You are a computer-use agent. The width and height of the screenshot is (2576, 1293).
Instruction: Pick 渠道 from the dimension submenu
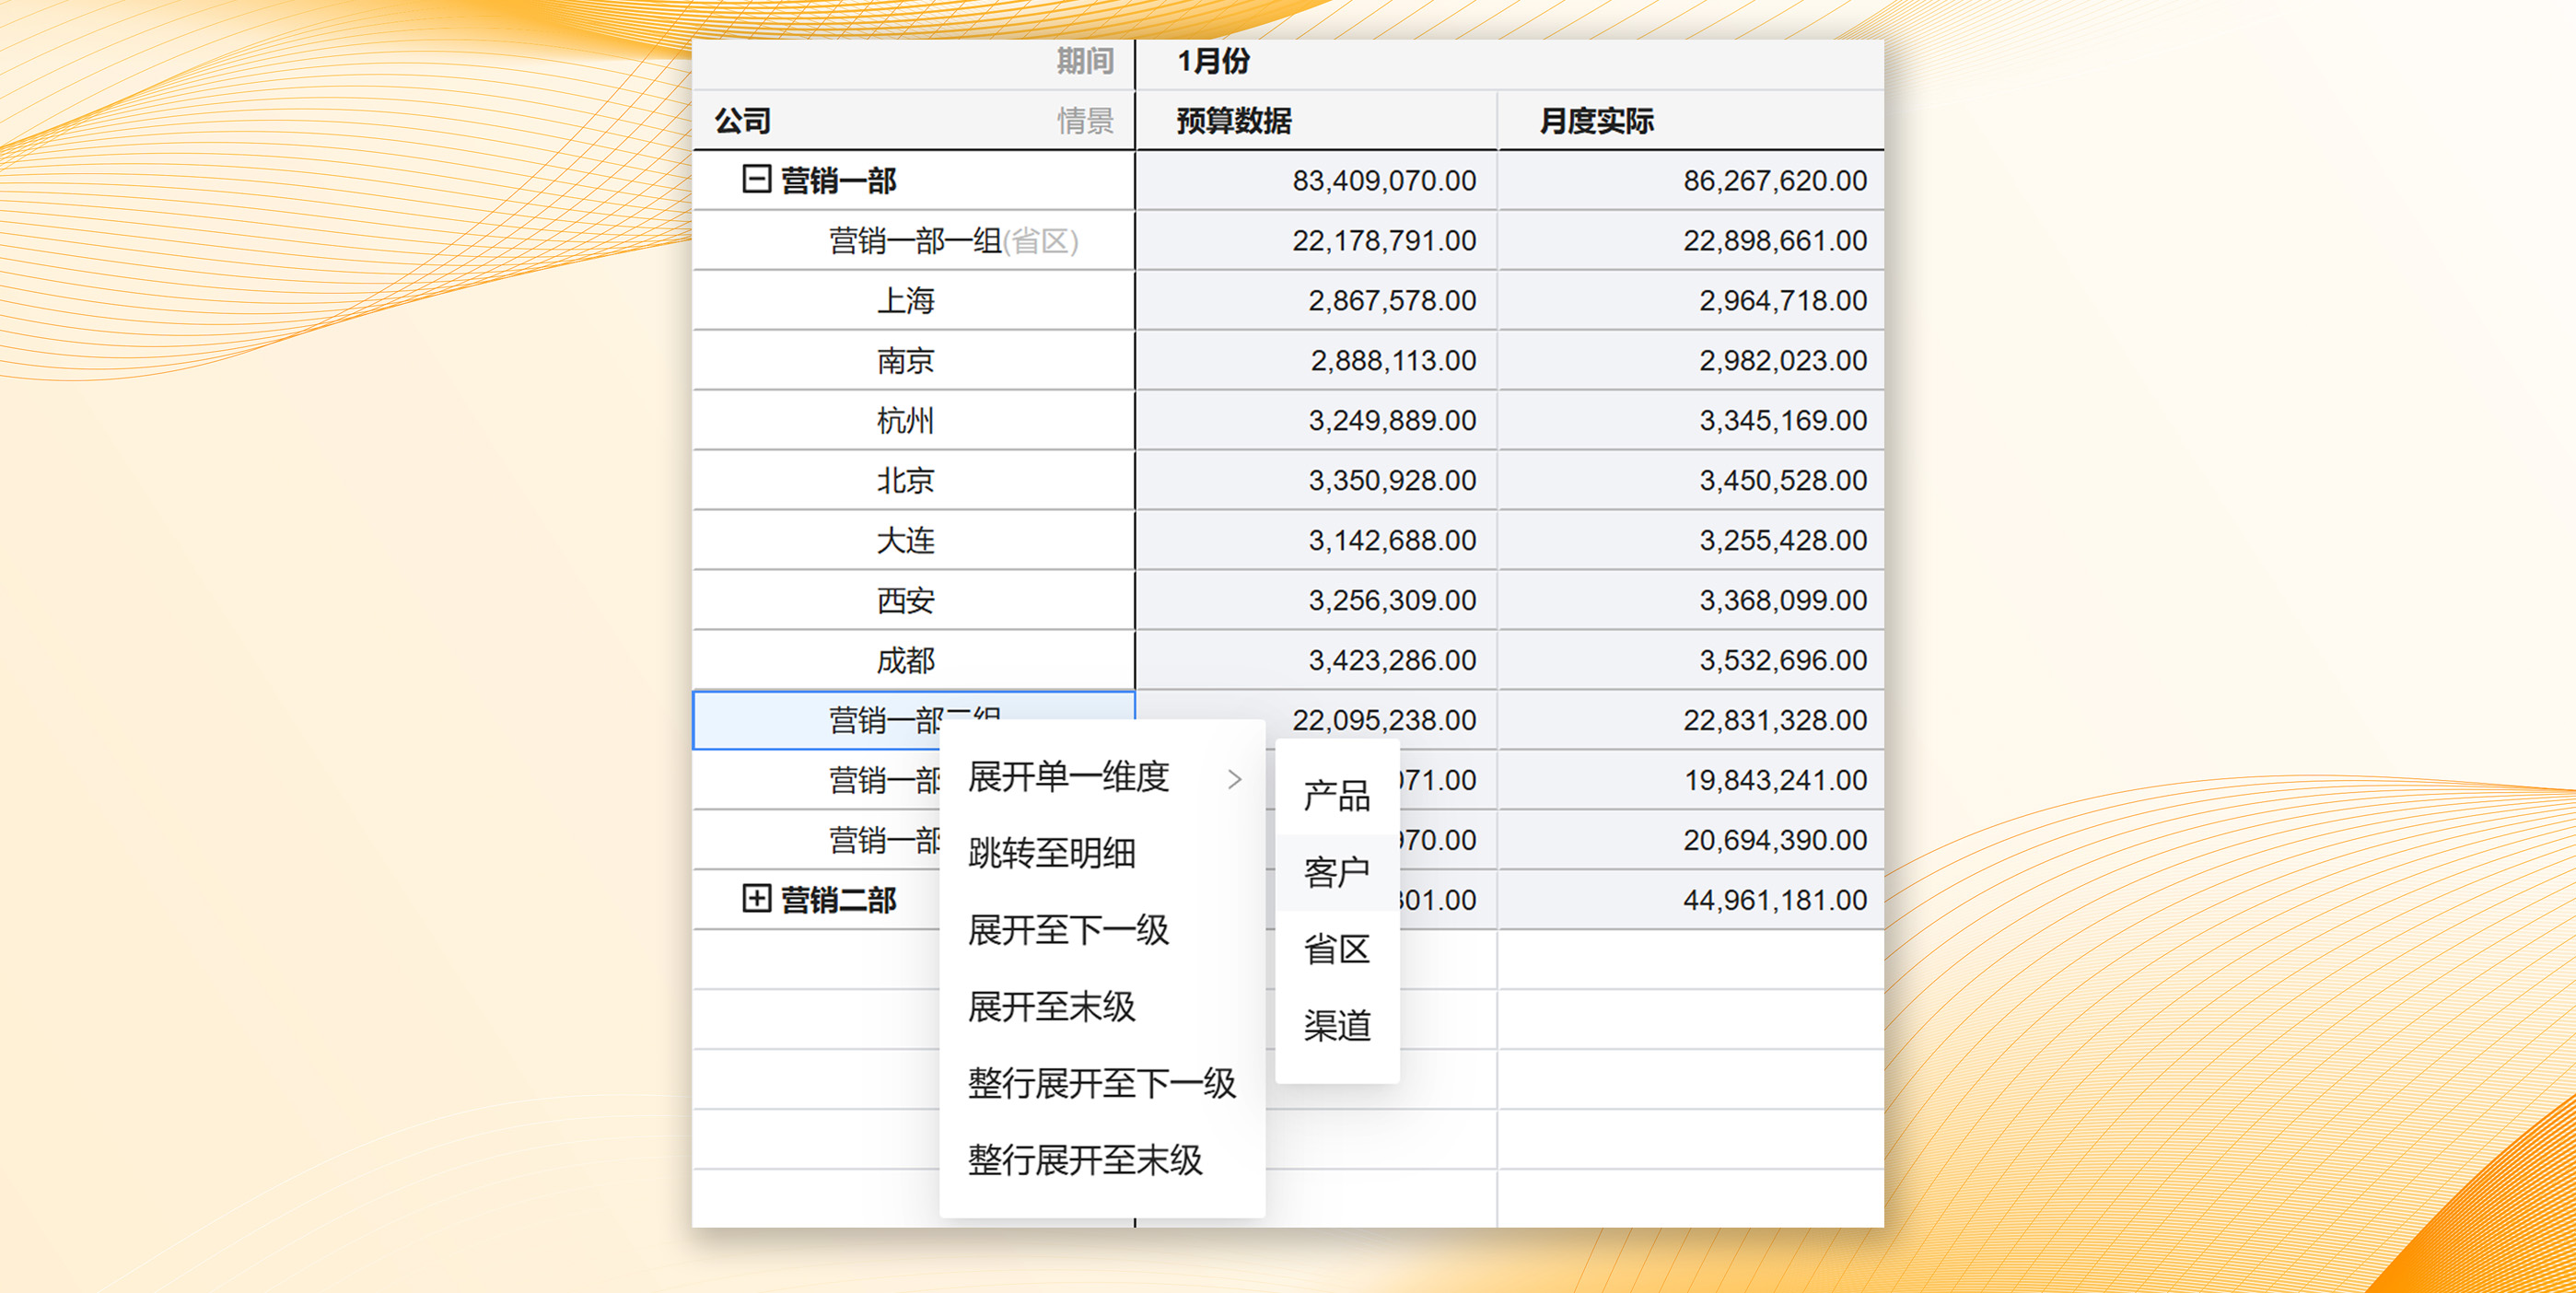(x=1337, y=1024)
